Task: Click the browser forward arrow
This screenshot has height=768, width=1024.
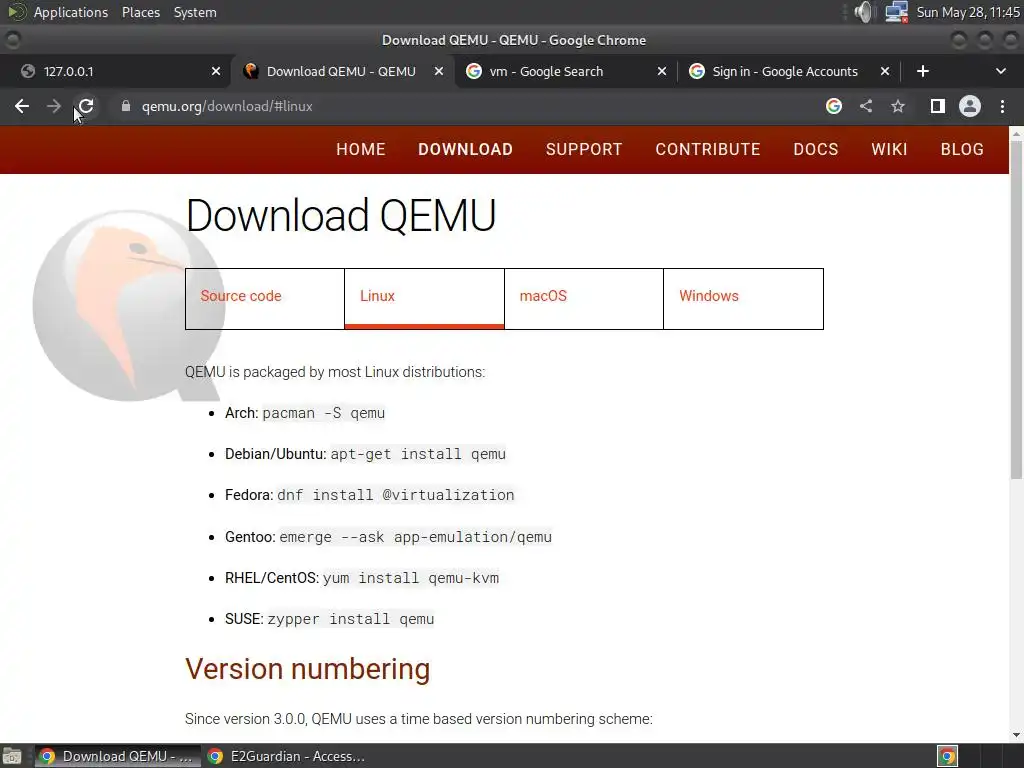Action: coord(54,106)
